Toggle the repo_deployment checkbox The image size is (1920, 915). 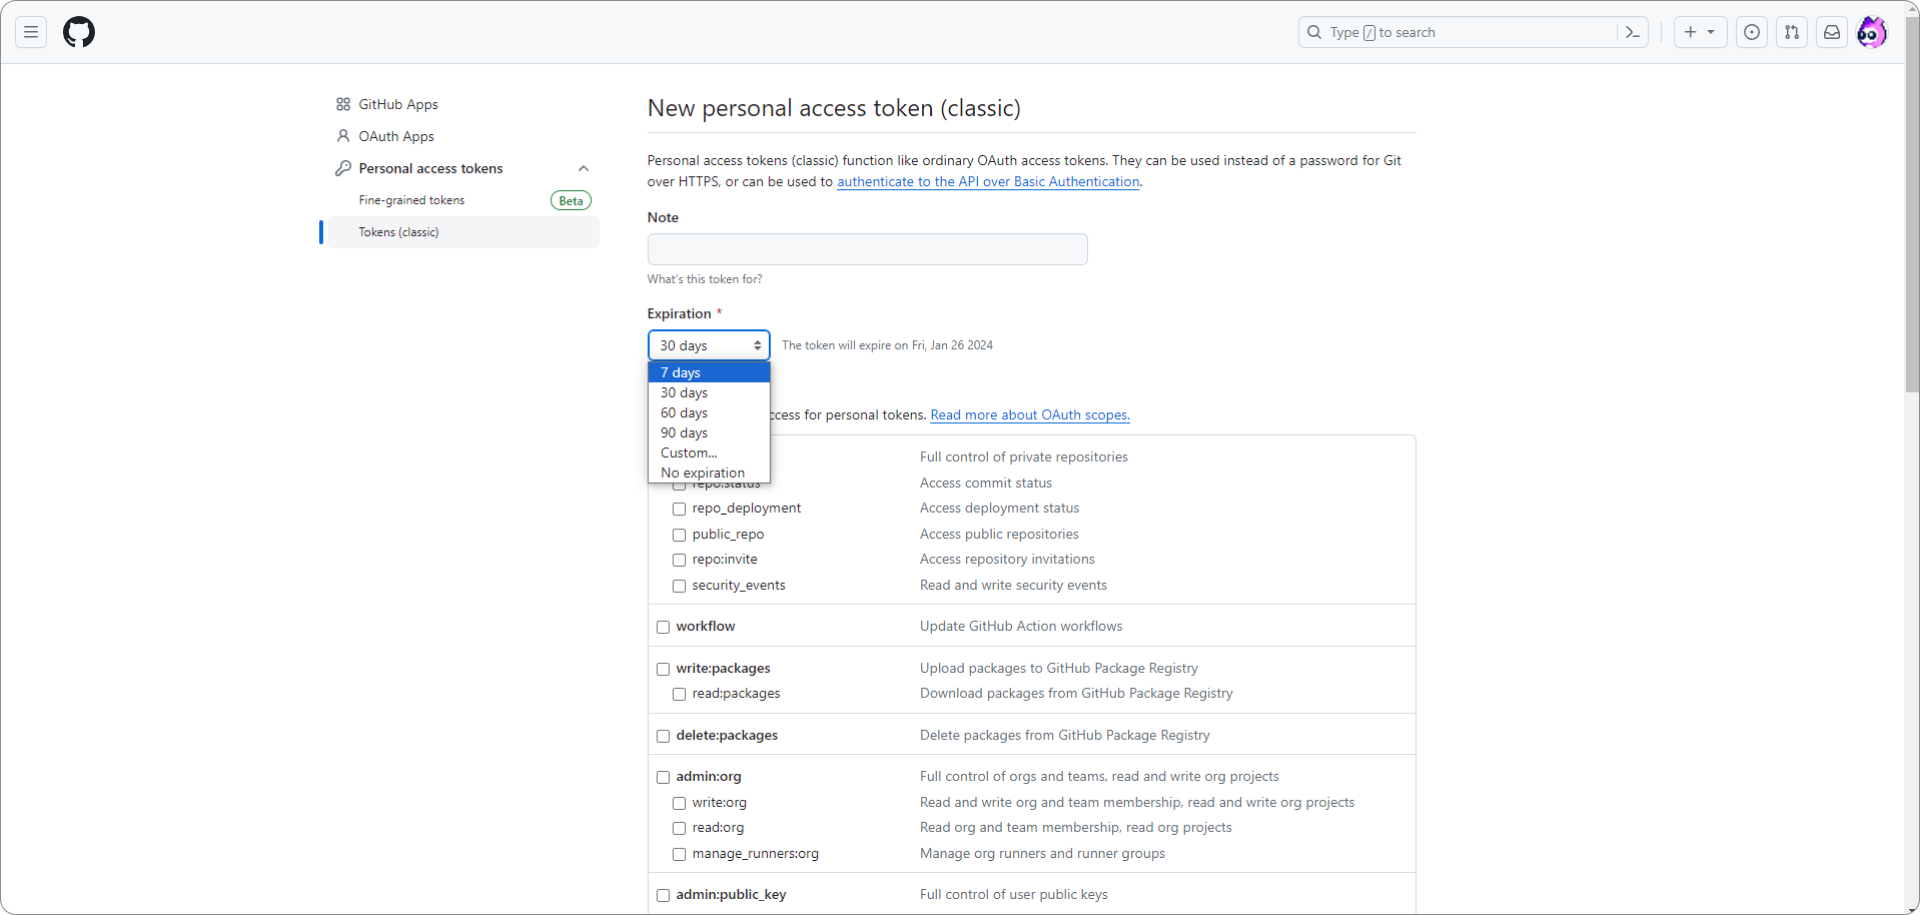[679, 509]
